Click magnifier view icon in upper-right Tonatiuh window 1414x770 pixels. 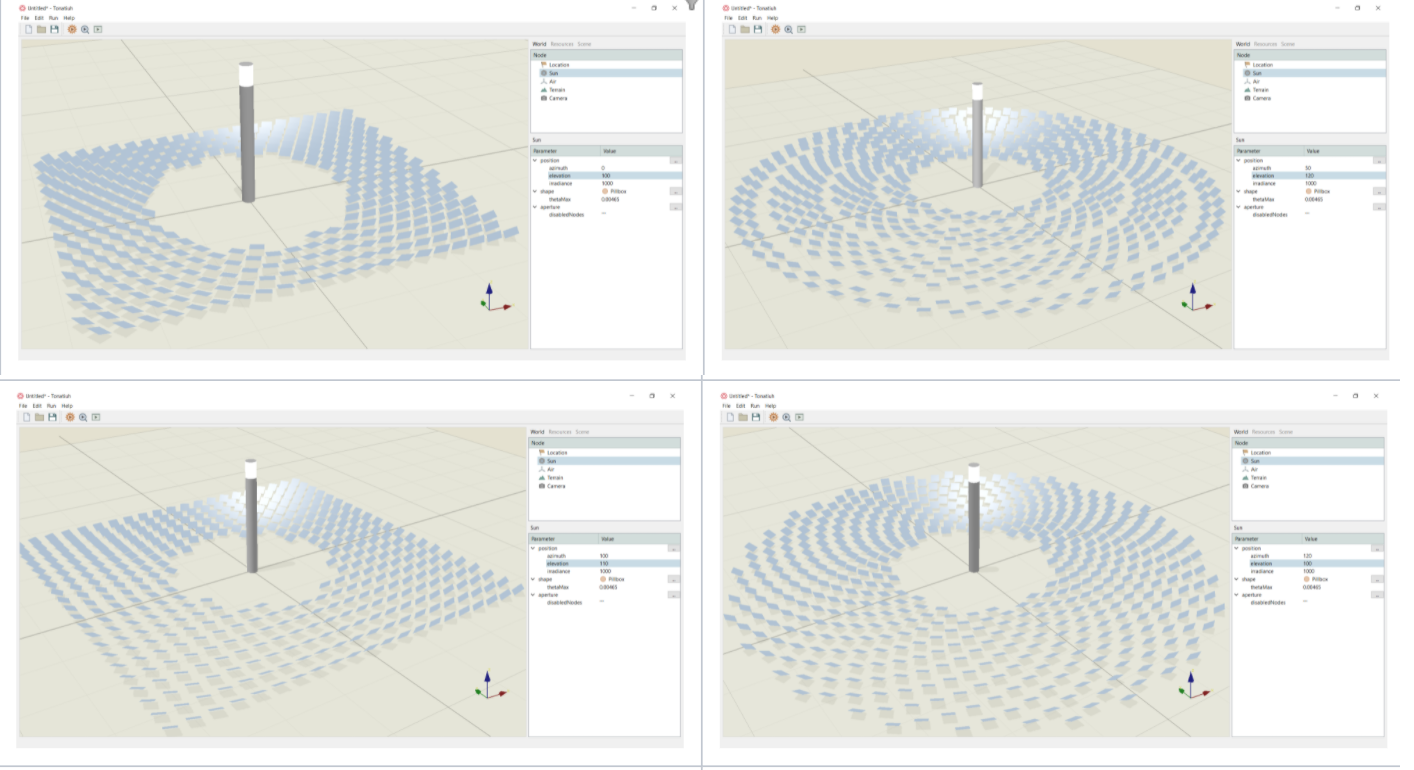tap(788, 29)
